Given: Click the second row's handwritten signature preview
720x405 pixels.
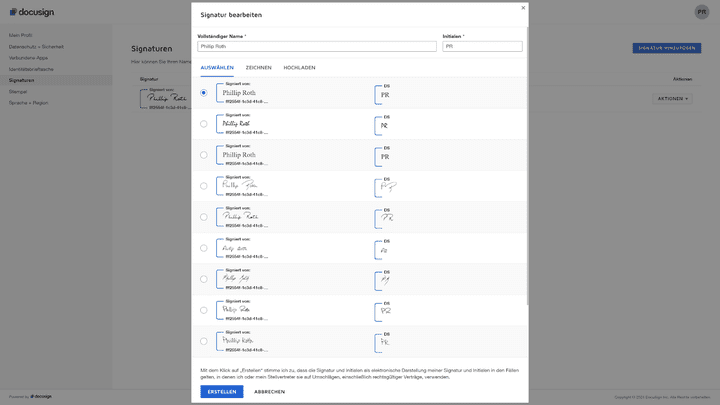Looking at the screenshot, I should click(x=237, y=124).
